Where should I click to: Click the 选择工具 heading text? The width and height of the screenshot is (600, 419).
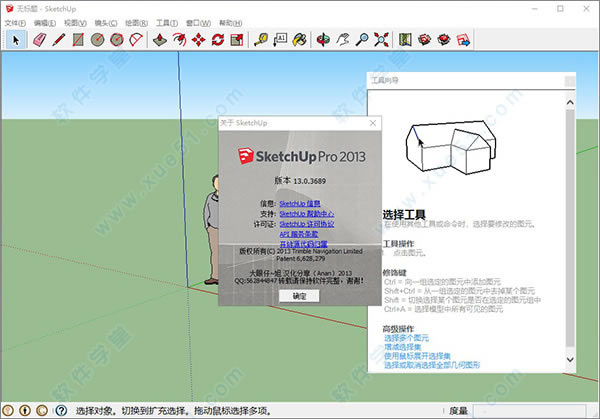click(x=404, y=215)
